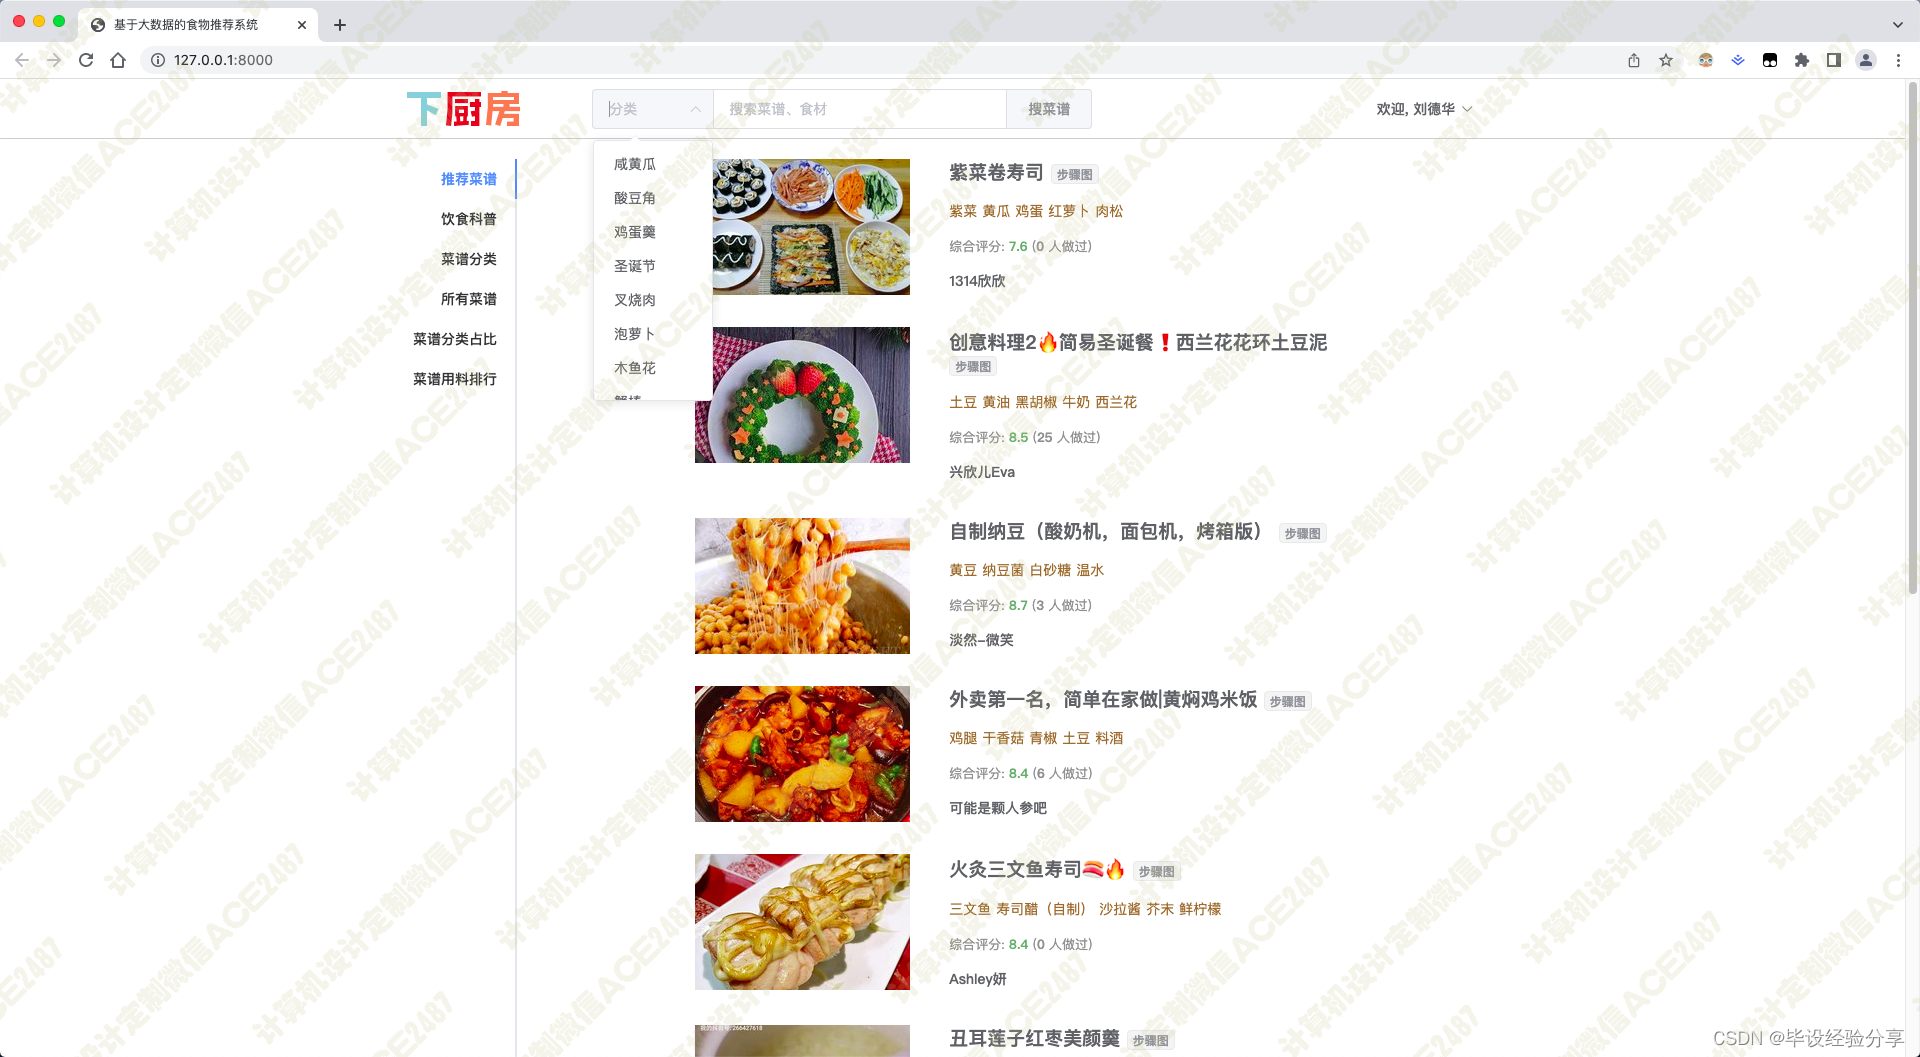
Task: Open the 所有菜谱 sidebar item
Action: tap(468, 299)
